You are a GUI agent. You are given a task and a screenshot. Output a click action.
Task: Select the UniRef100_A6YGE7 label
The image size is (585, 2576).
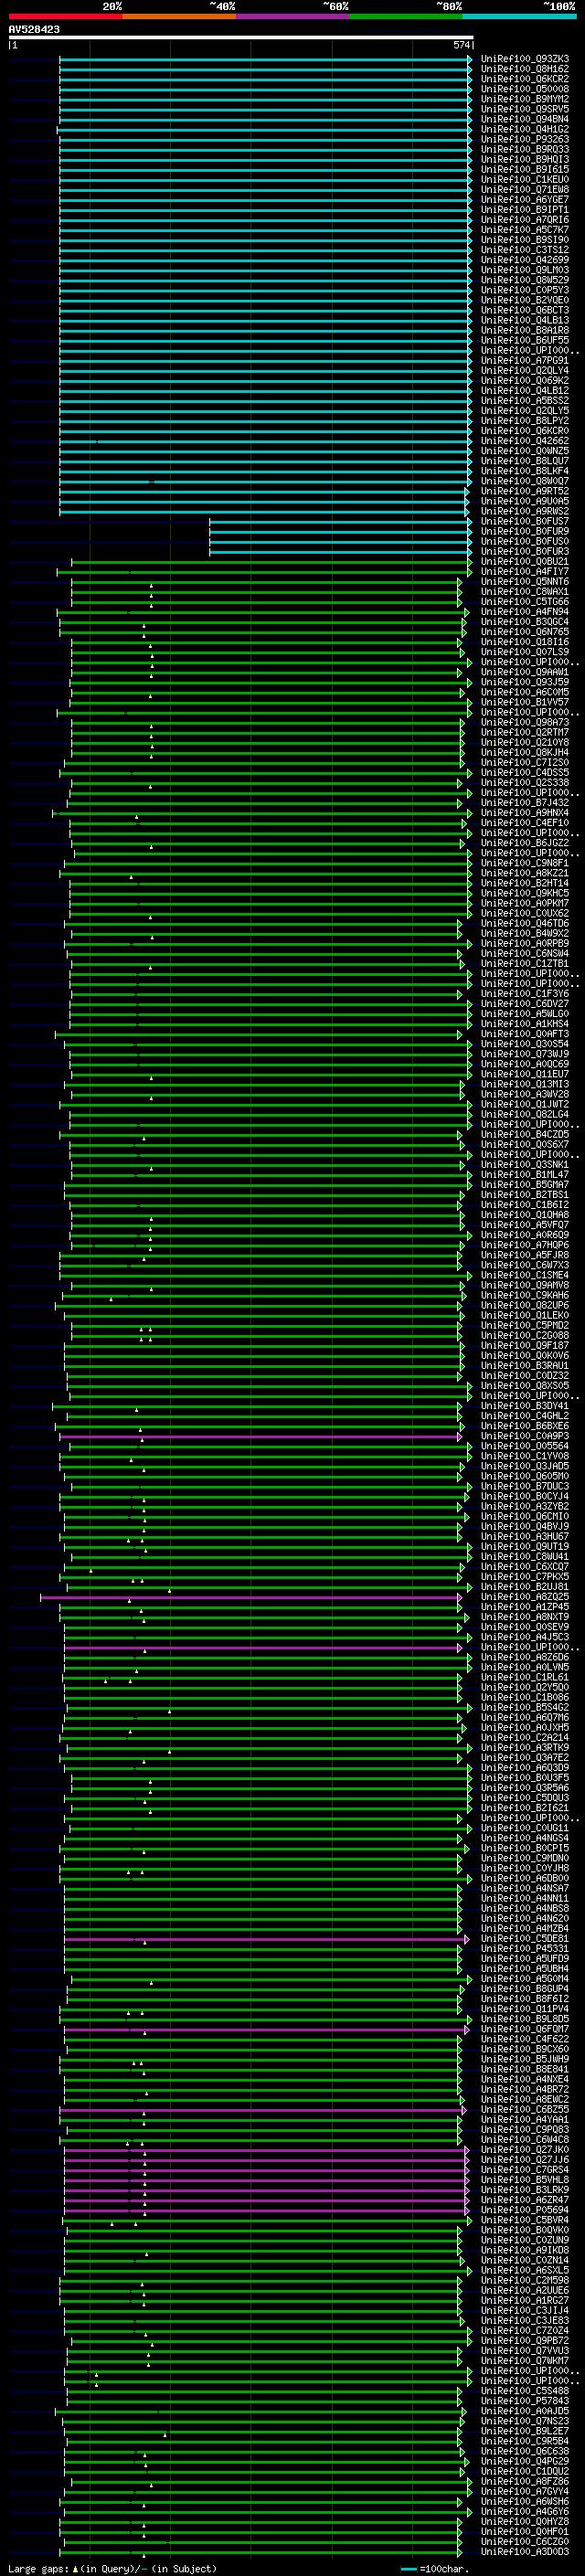click(525, 200)
